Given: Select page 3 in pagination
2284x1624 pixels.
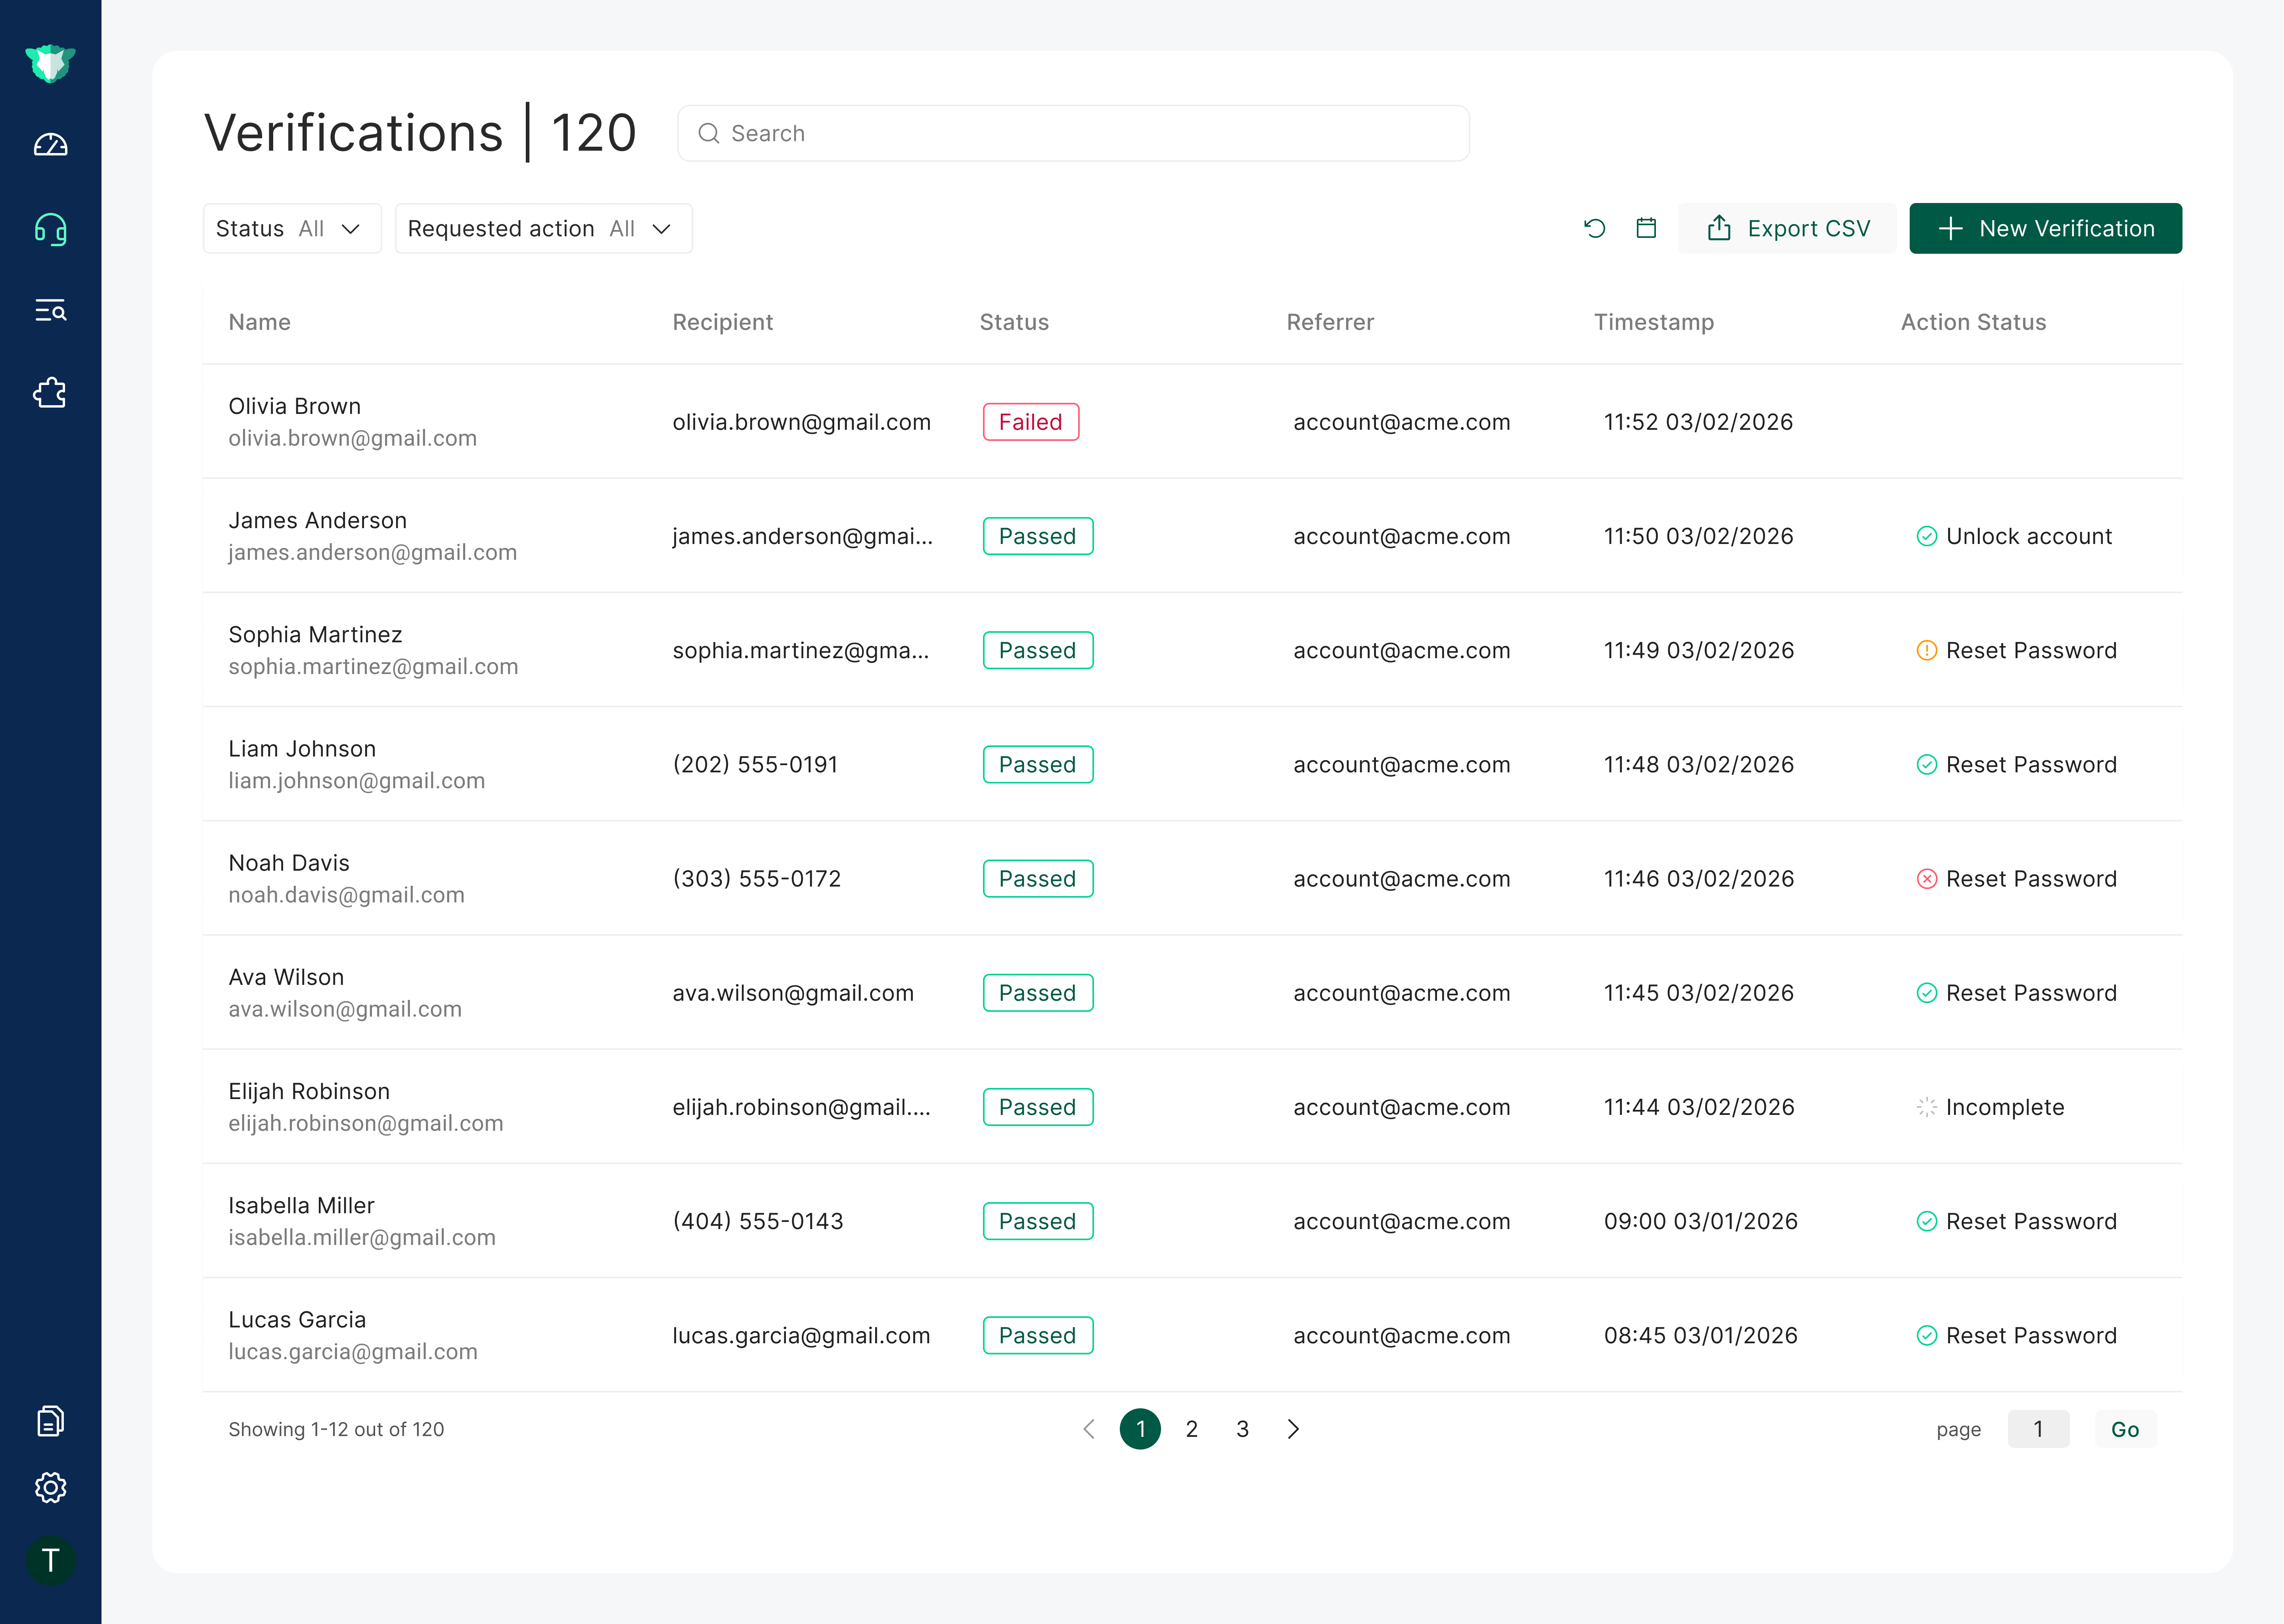Looking at the screenshot, I should pyautogui.click(x=1242, y=1429).
